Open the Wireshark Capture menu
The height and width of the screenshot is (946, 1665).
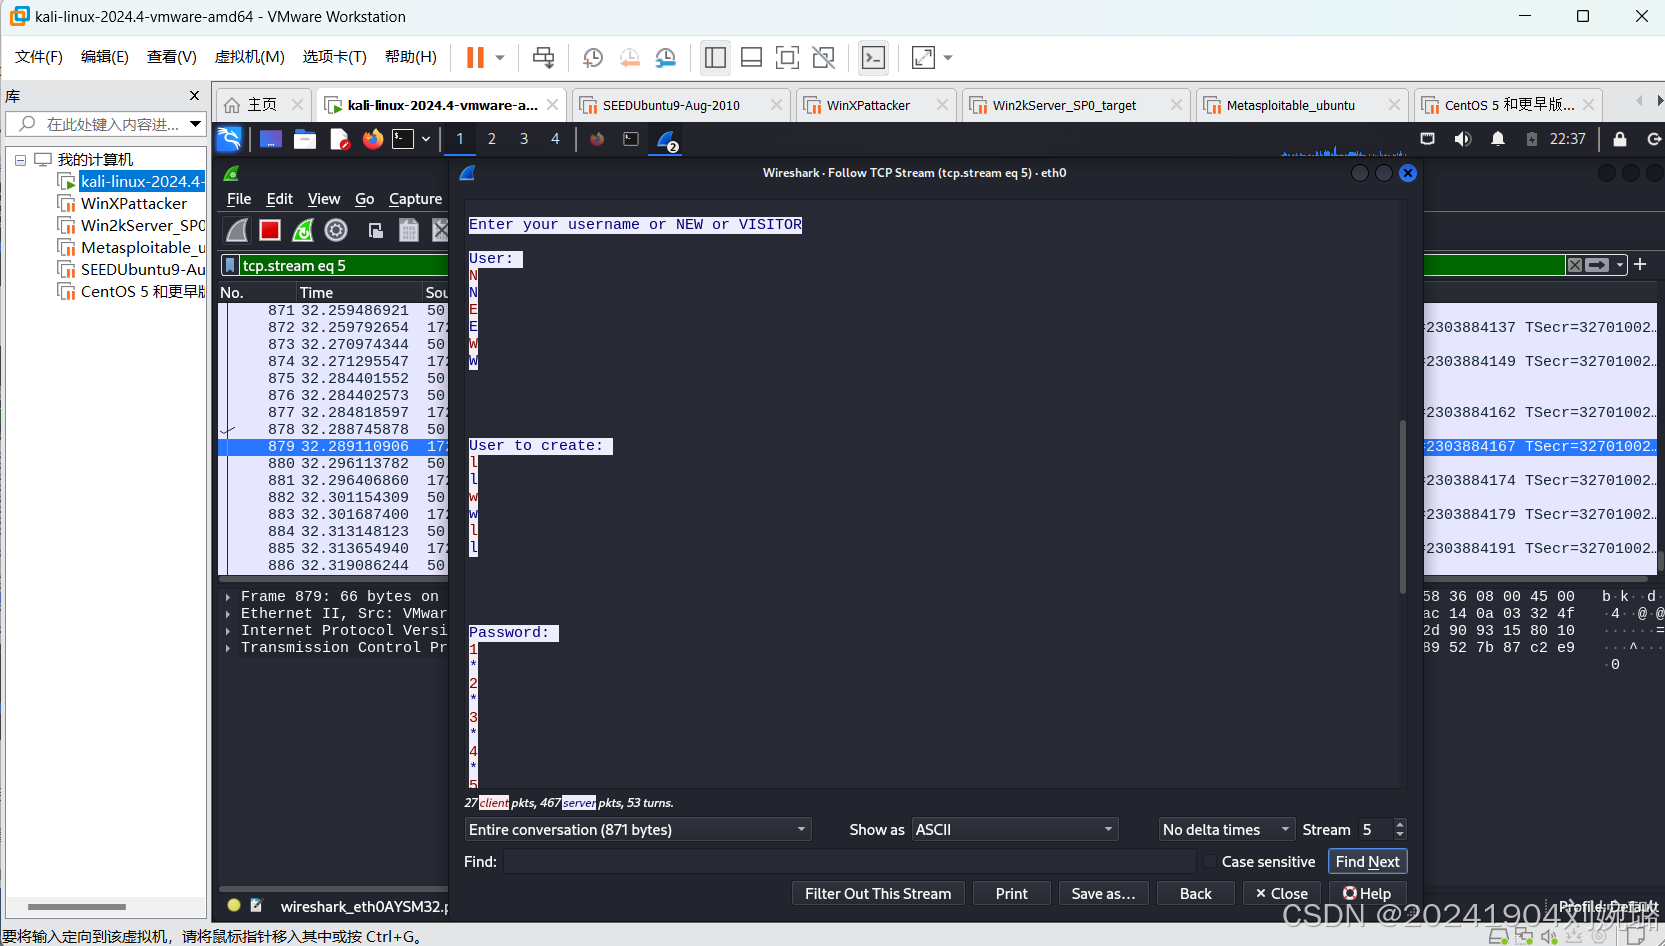415,199
